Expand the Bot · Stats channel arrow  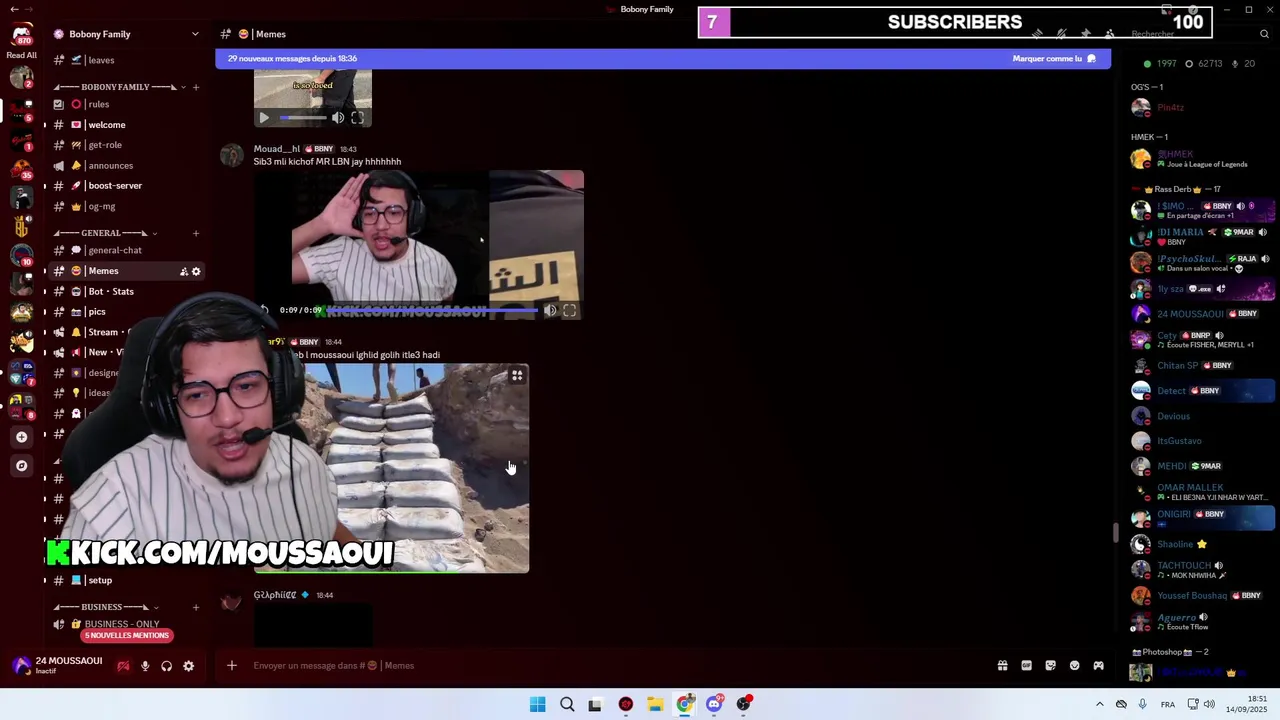tap(44, 291)
